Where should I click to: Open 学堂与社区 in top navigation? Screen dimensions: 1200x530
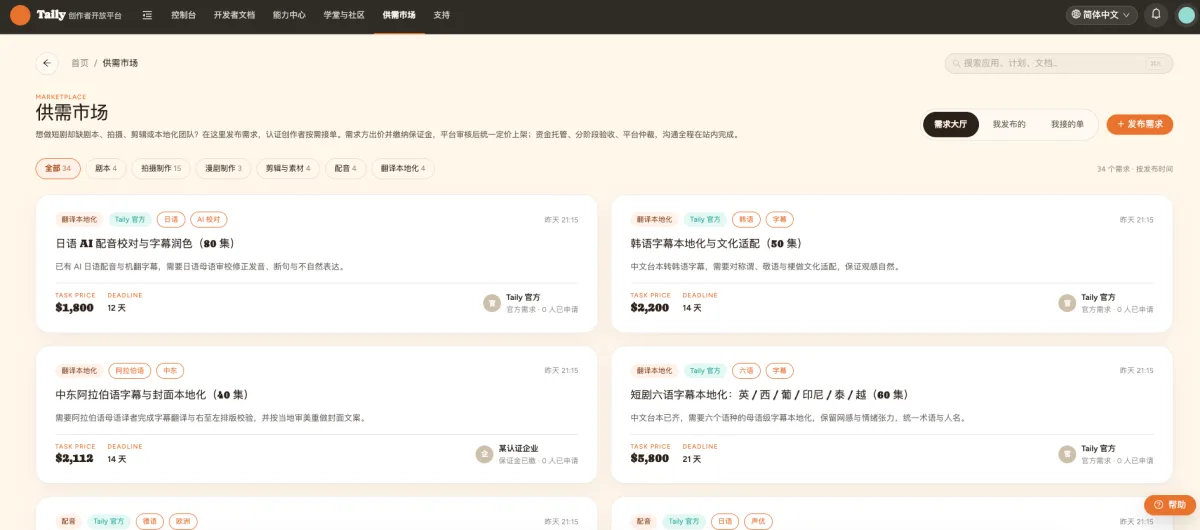coord(344,15)
